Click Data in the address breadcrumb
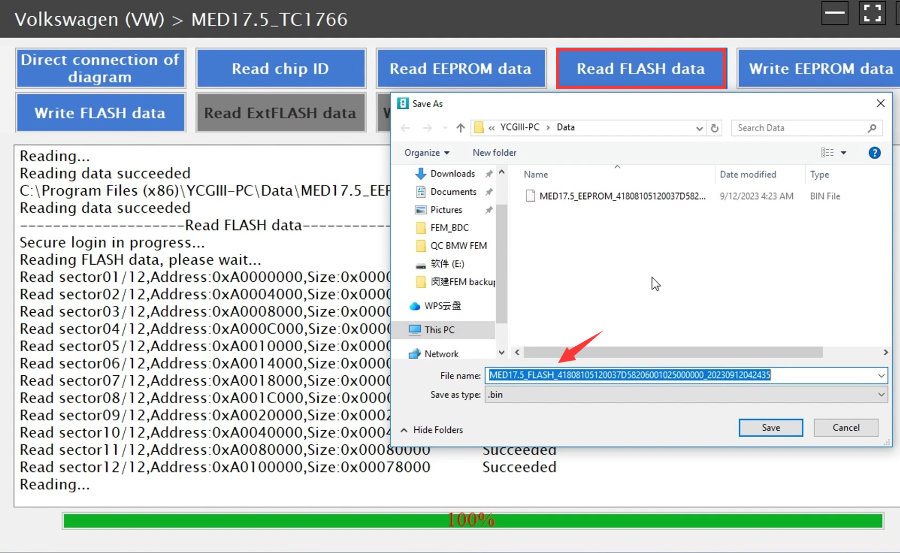The width and height of the screenshot is (900, 553). 565,127
